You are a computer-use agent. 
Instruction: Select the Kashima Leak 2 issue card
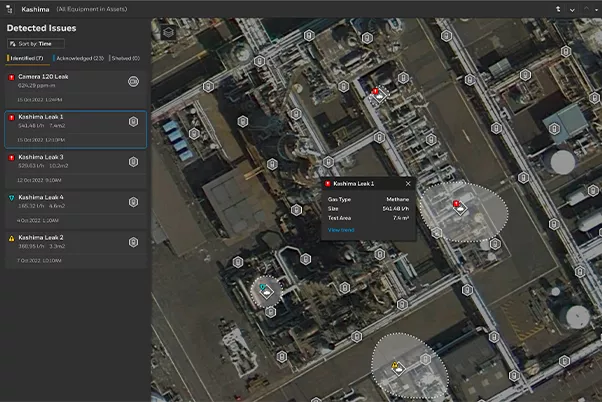click(76, 249)
